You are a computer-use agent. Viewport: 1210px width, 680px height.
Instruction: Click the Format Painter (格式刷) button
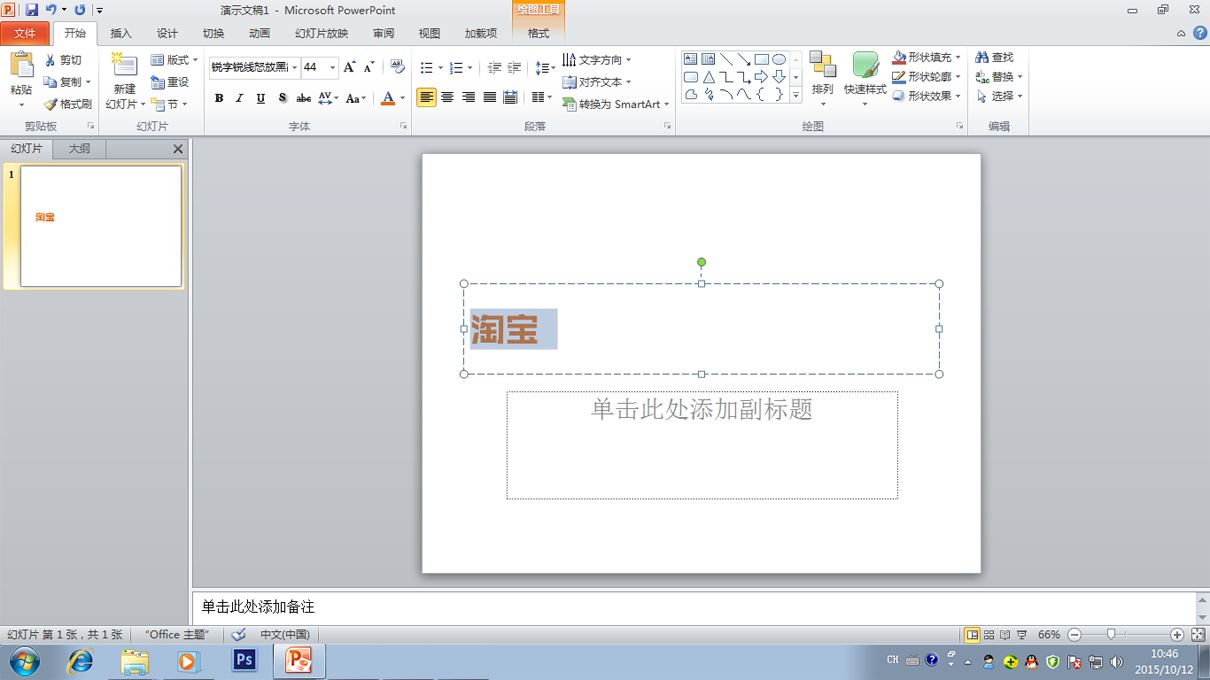68,104
